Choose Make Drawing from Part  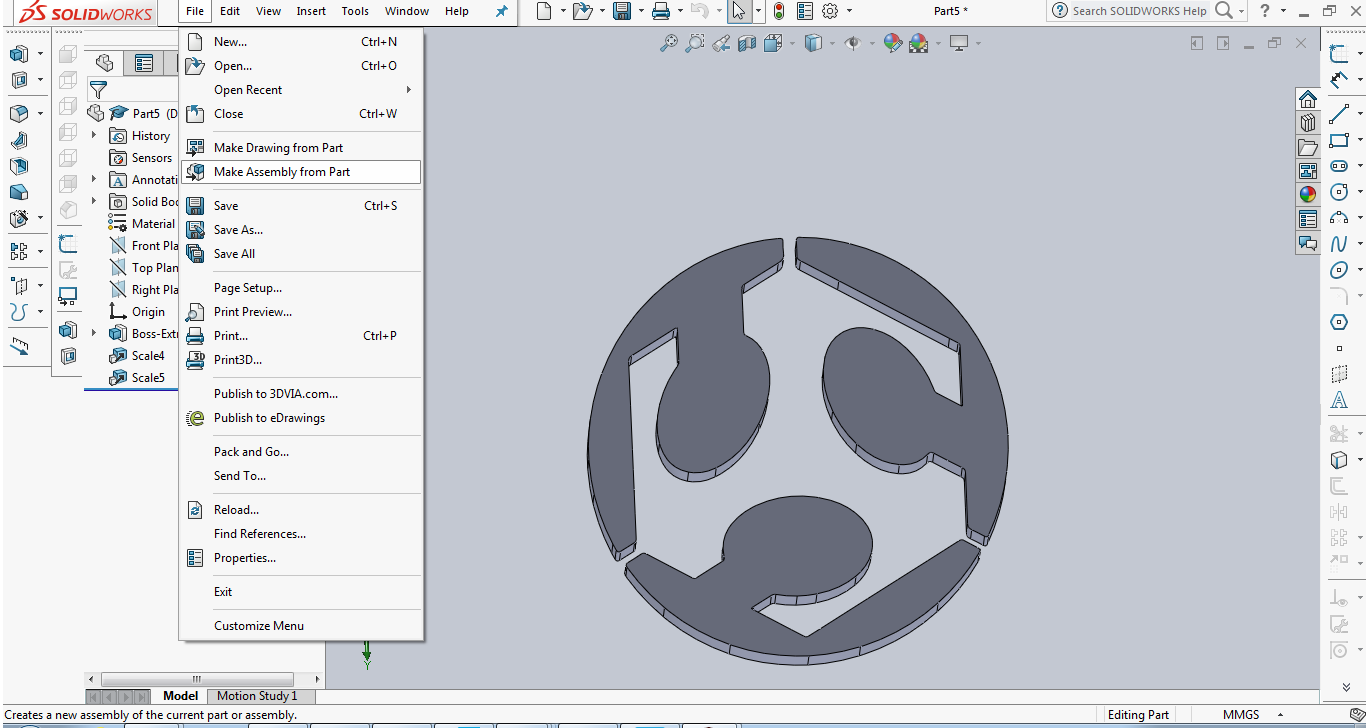point(301,148)
